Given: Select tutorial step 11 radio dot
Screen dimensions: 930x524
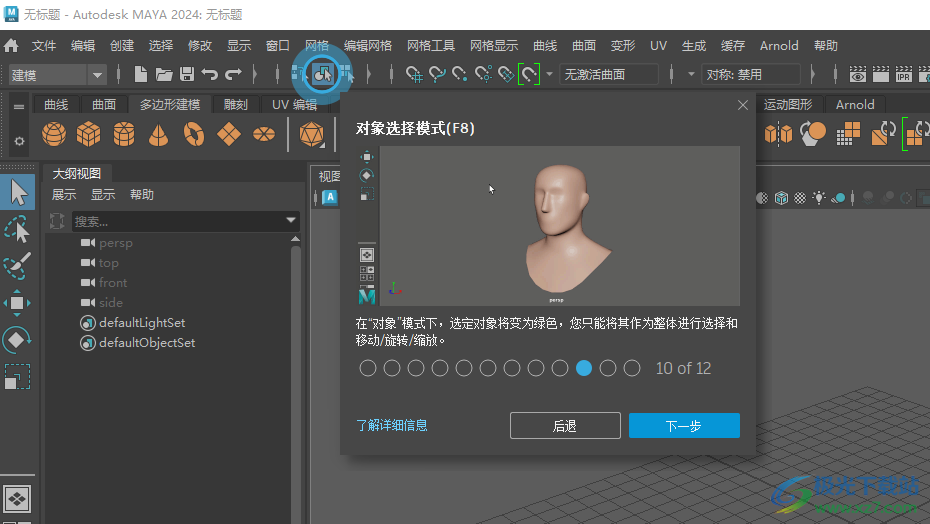Looking at the screenshot, I should pos(608,368).
